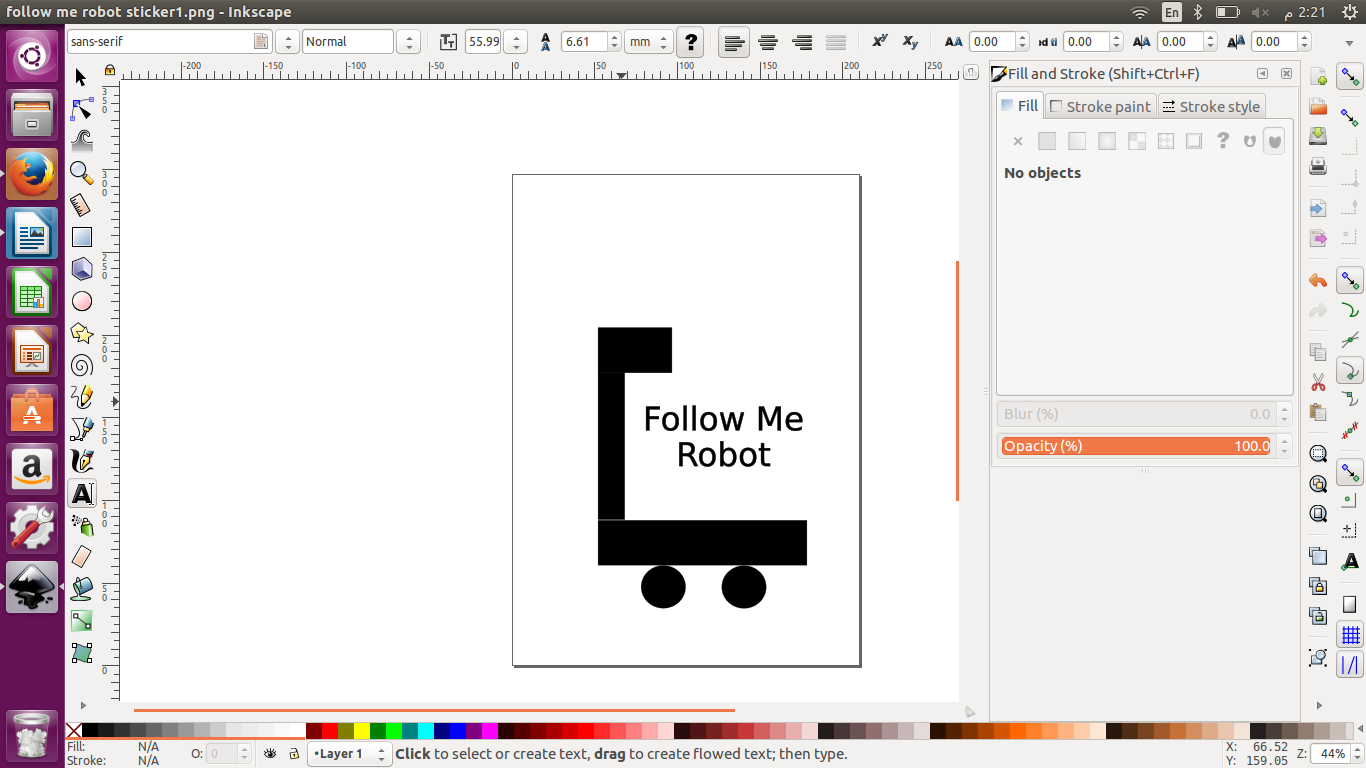Set text alignment to left
This screenshot has width=1366, height=768.
click(734, 42)
